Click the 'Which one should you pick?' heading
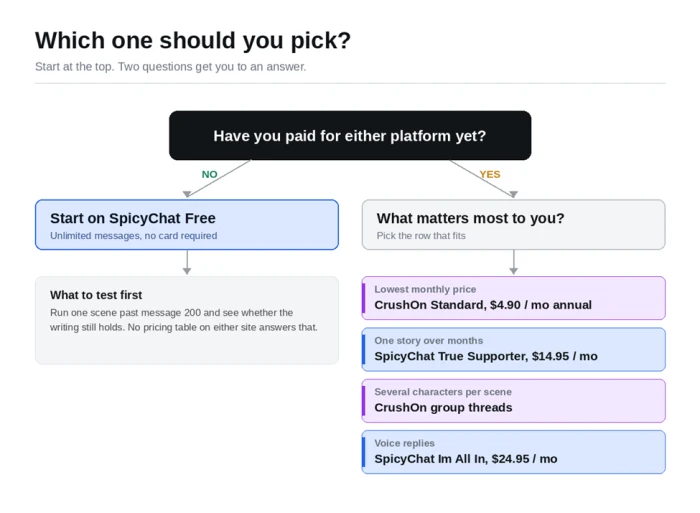Image resolution: width=700 pixels, height=513 pixels. coord(193,40)
